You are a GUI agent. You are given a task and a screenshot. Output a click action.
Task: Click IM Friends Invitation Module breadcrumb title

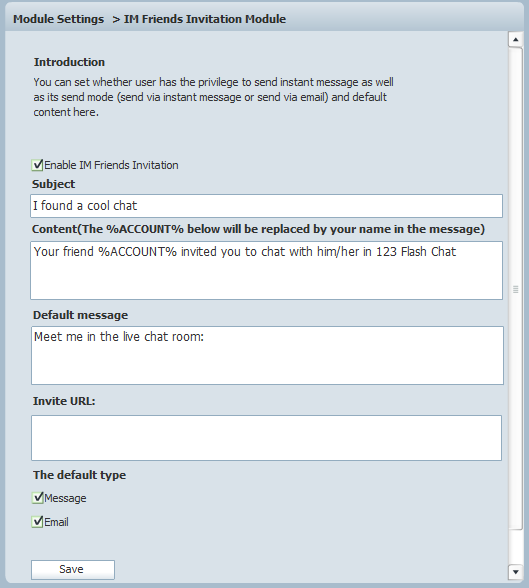[x=205, y=19]
